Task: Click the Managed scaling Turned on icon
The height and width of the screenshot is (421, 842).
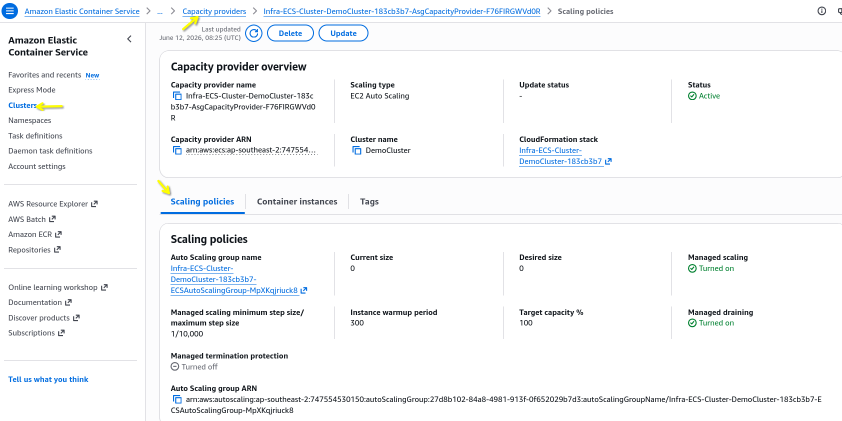Action: tap(692, 268)
